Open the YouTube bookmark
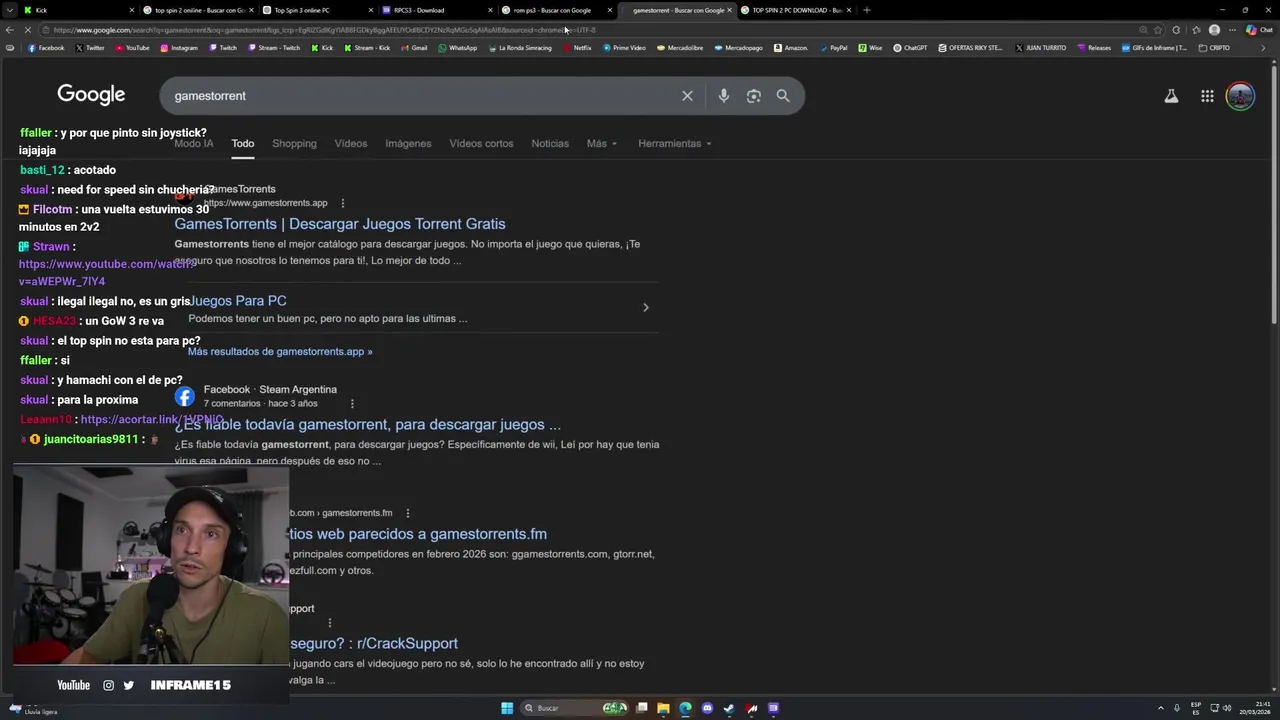 point(132,48)
